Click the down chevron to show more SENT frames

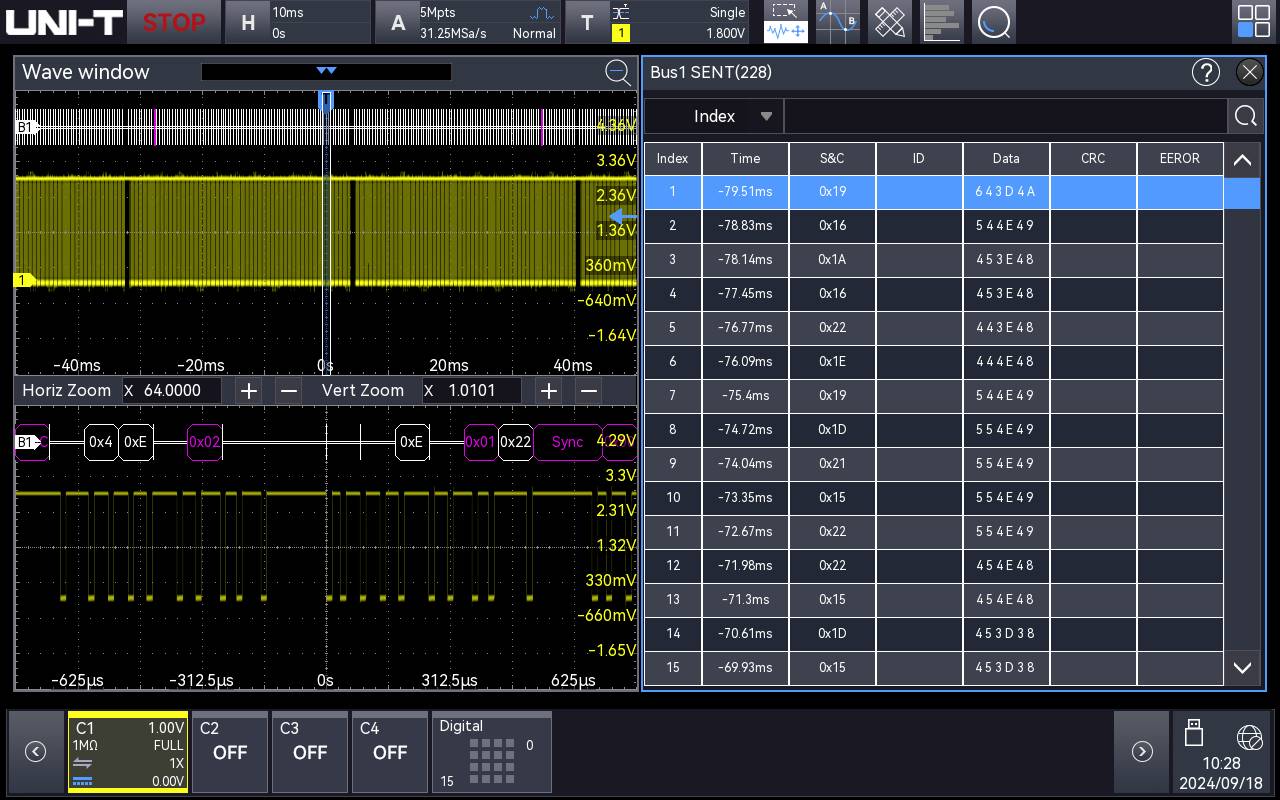tap(1242, 668)
